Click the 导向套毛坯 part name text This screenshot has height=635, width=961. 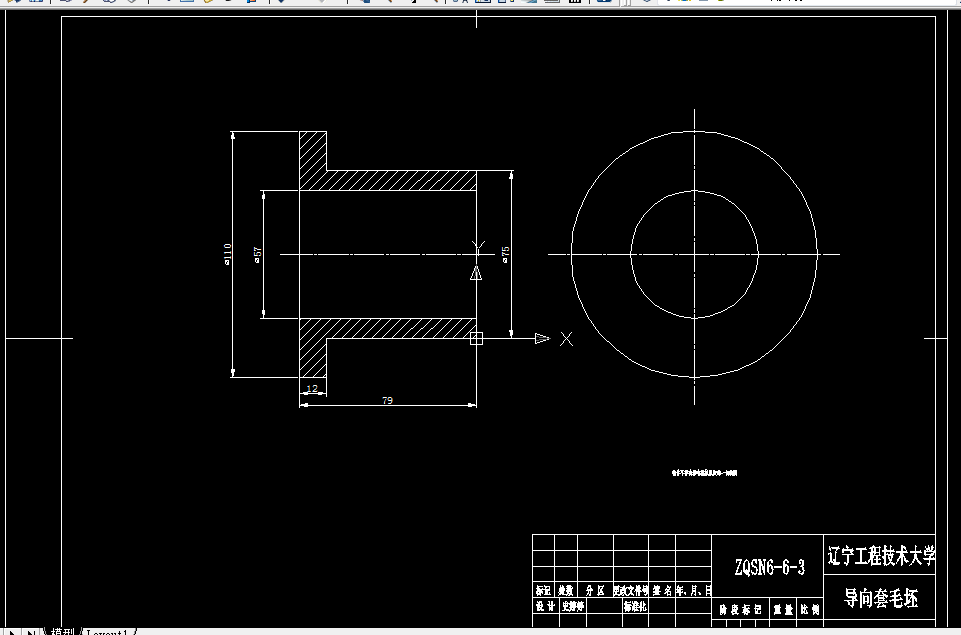(x=881, y=598)
